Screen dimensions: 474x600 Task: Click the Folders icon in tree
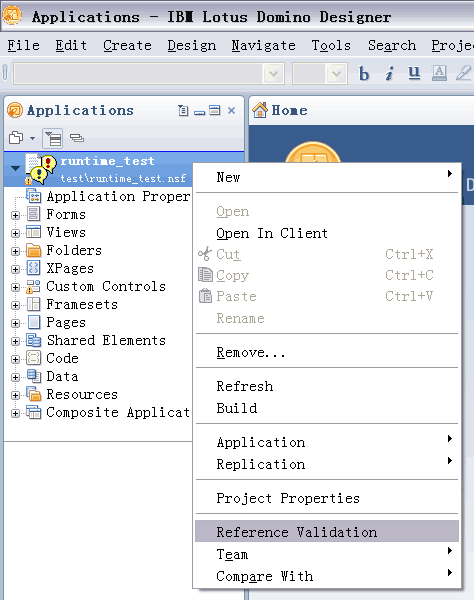(x=34, y=251)
